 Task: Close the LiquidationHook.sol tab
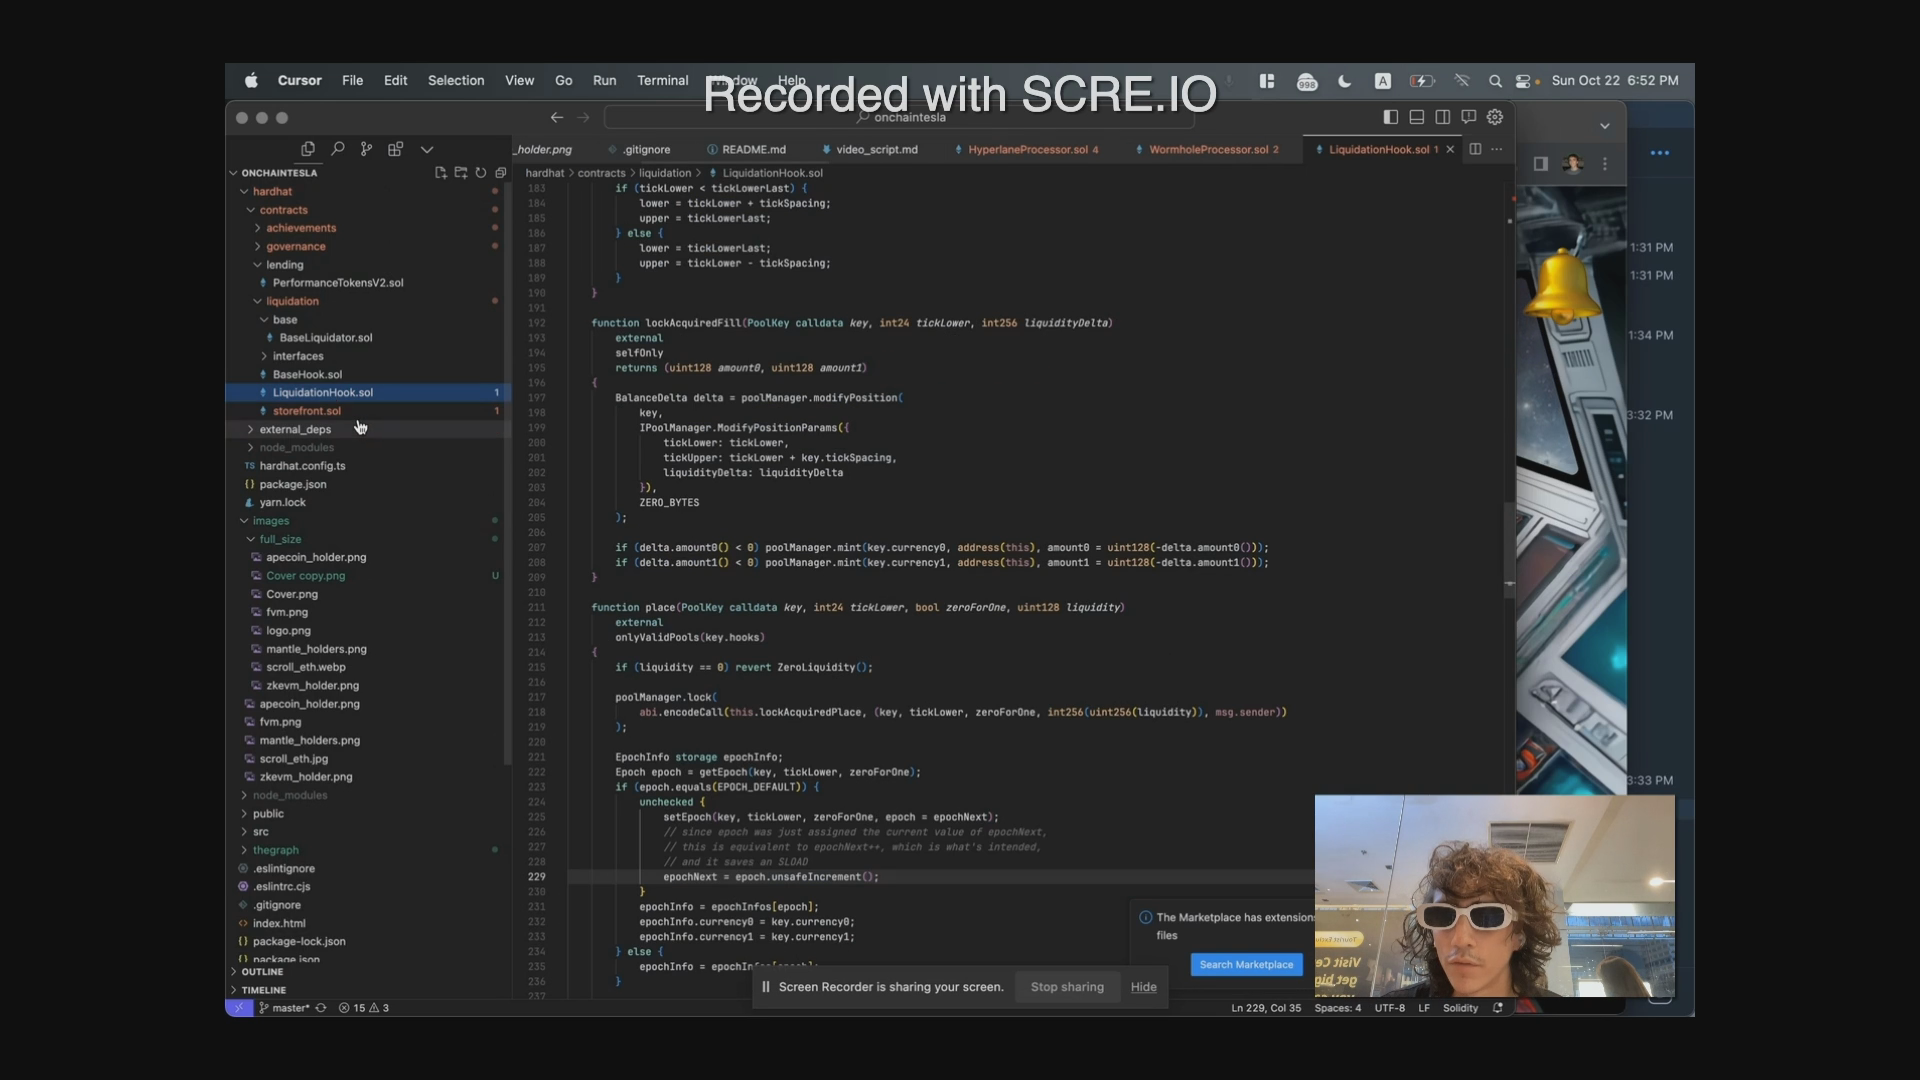point(1450,150)
